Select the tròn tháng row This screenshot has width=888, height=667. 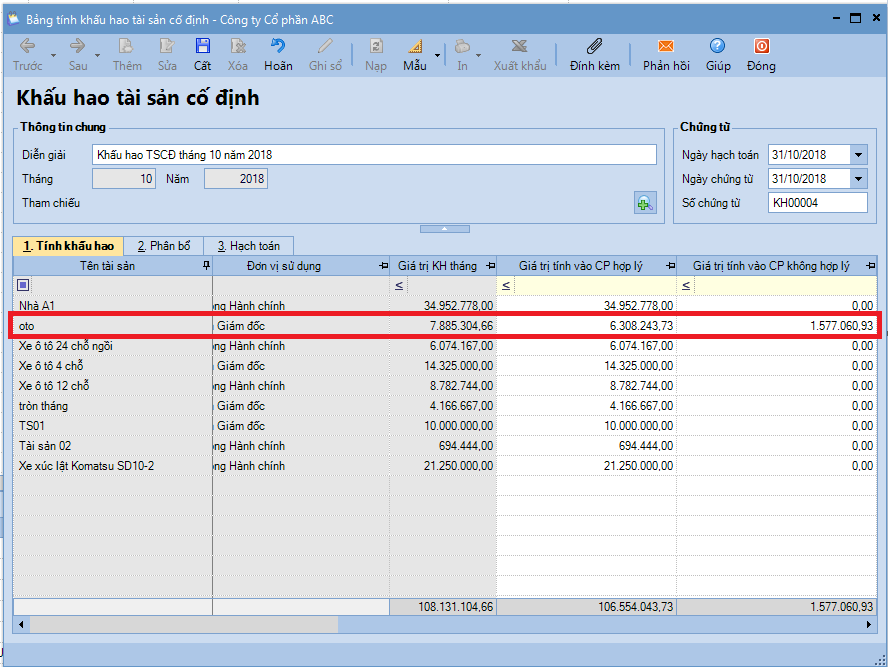445,406
